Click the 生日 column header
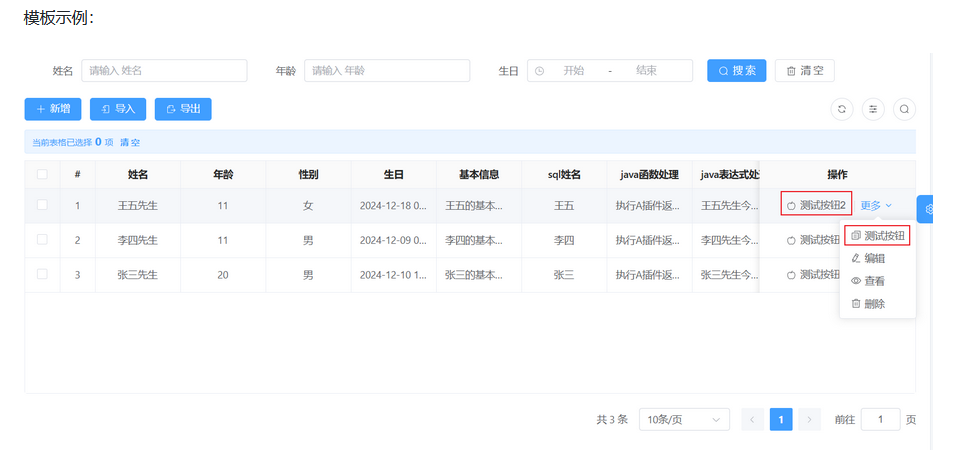 click(x=394, y=175)
